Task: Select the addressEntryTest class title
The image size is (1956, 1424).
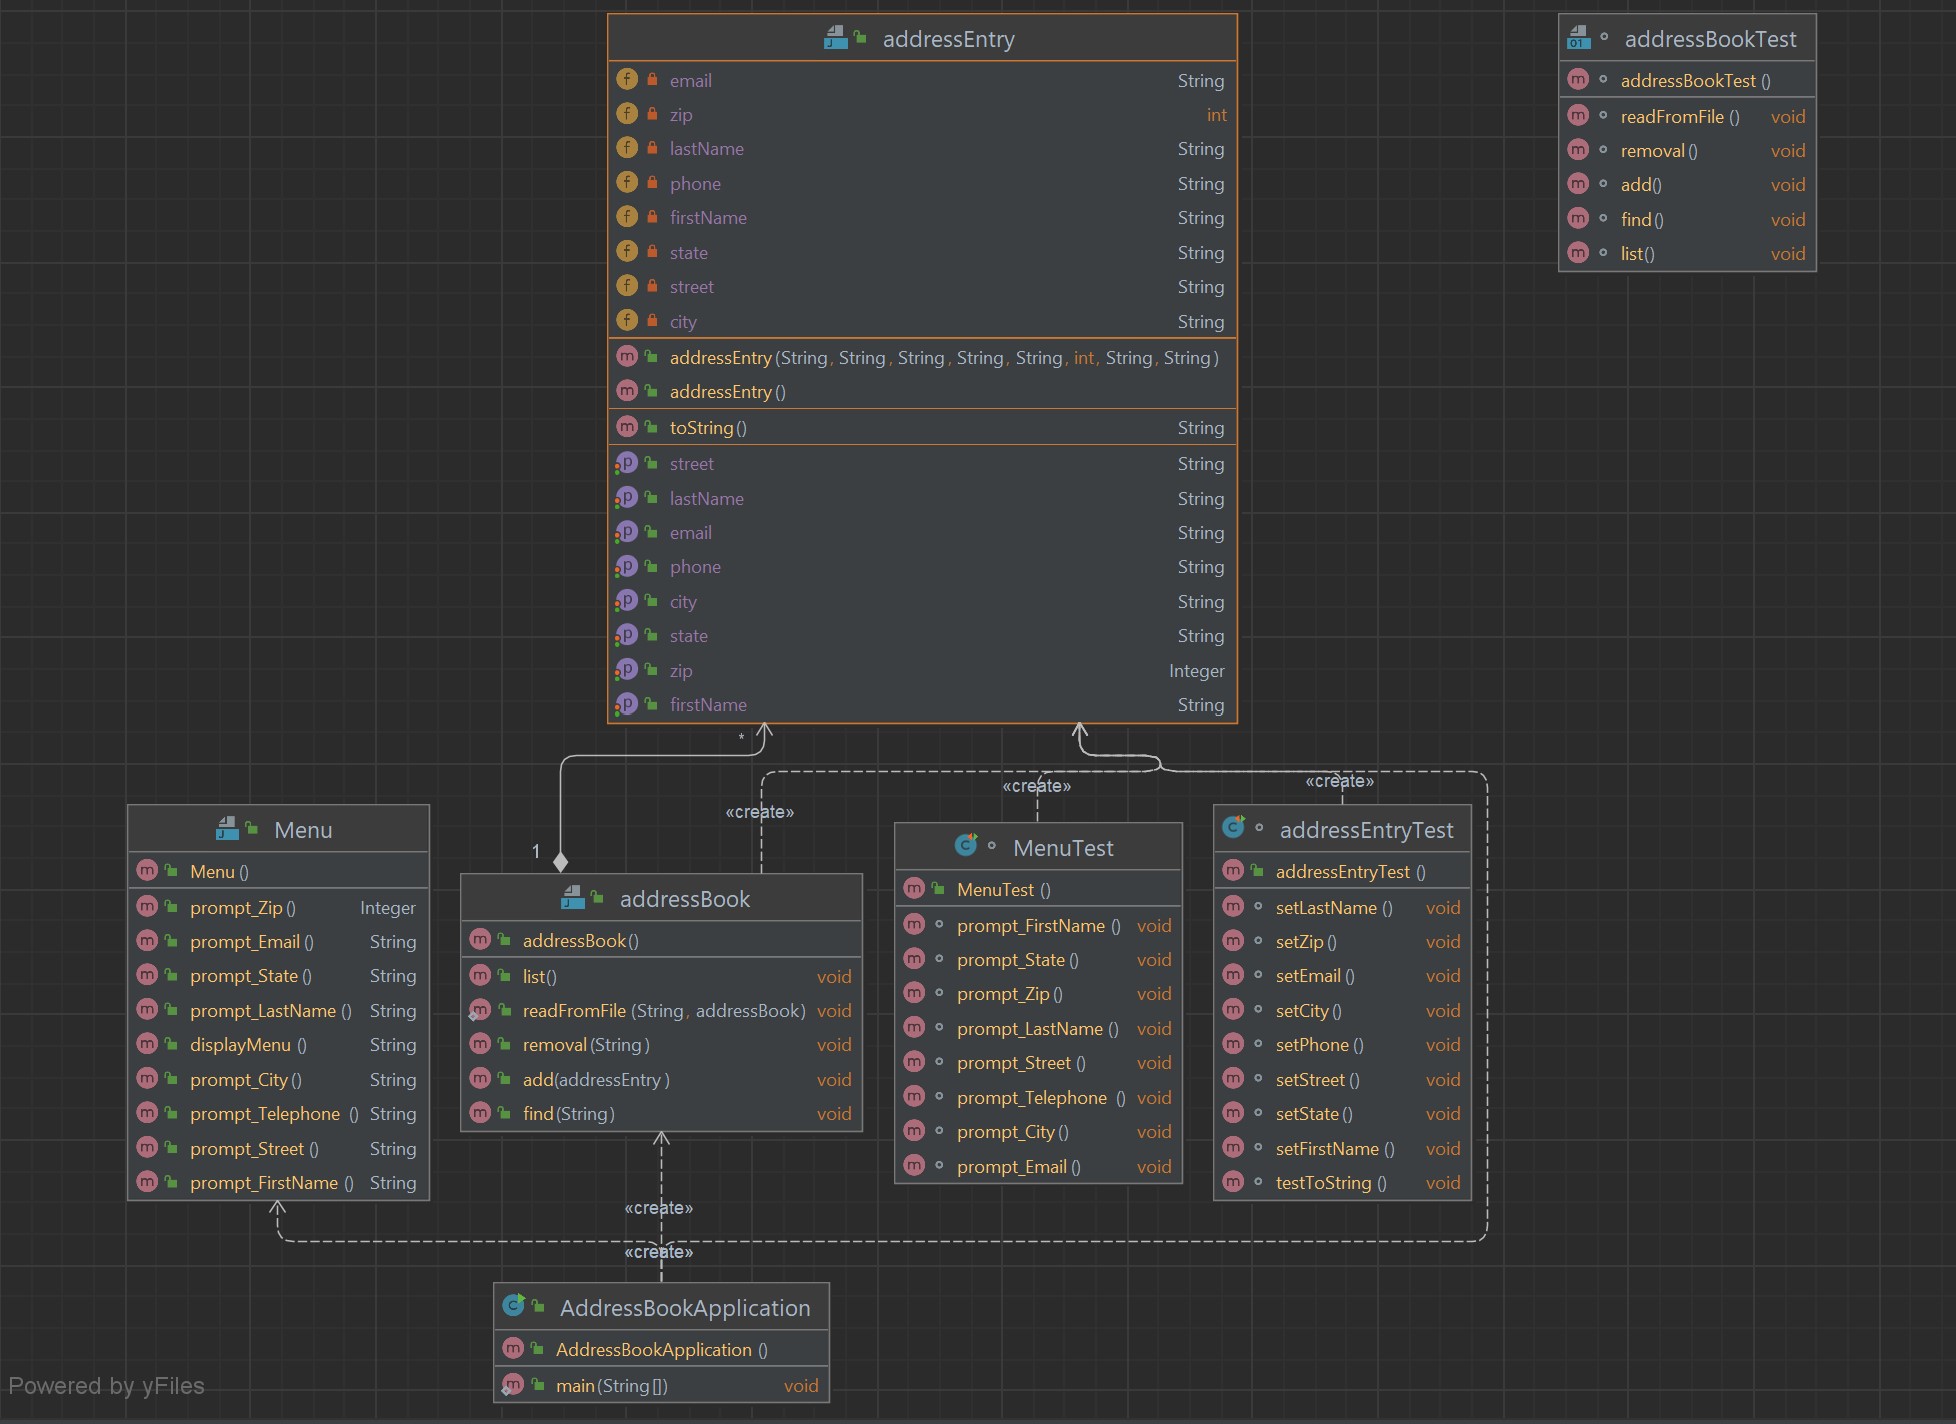Action: tap(1366, 830)
